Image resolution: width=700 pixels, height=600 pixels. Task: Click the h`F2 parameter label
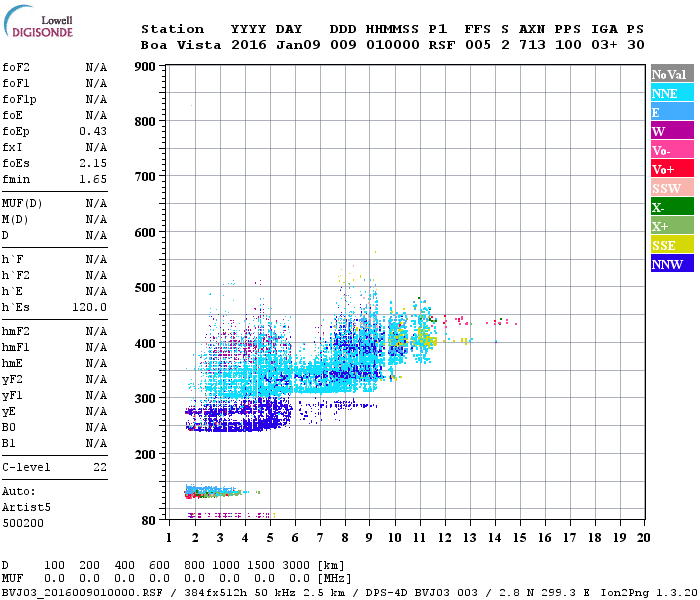pos(16,275)
